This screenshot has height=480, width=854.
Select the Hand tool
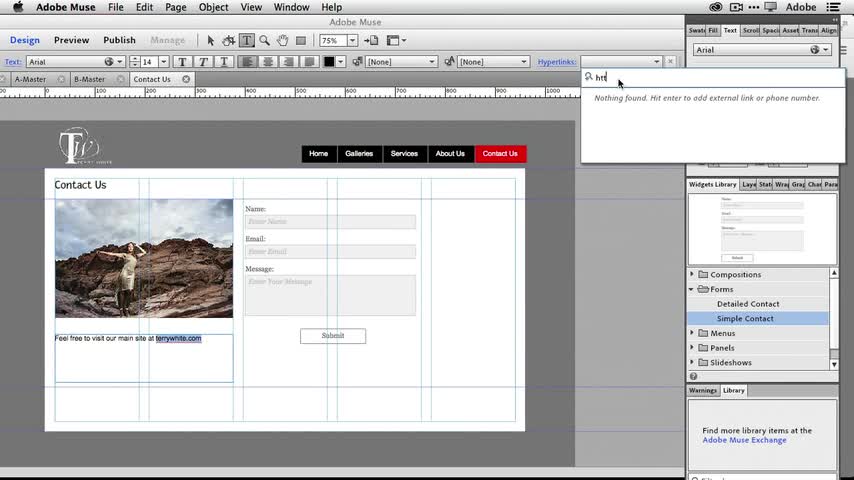coord(282,40)
